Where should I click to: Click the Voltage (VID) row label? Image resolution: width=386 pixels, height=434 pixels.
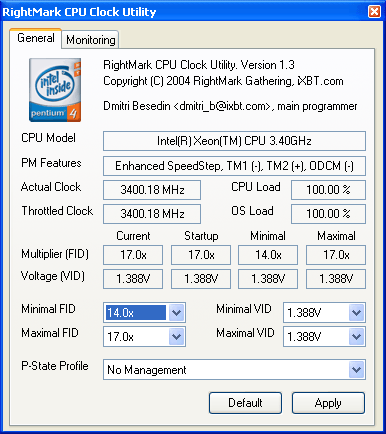(x=53, y=276)
